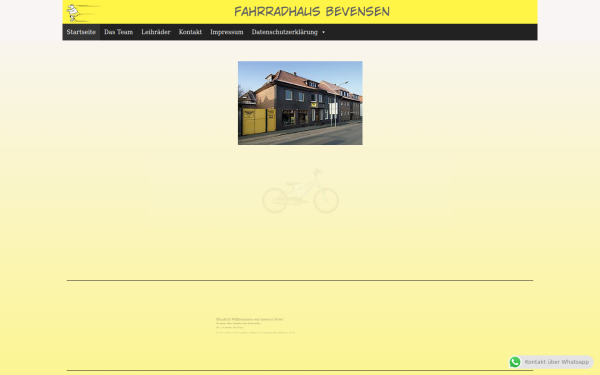Click the running mascot logo in header

(83, 13)
